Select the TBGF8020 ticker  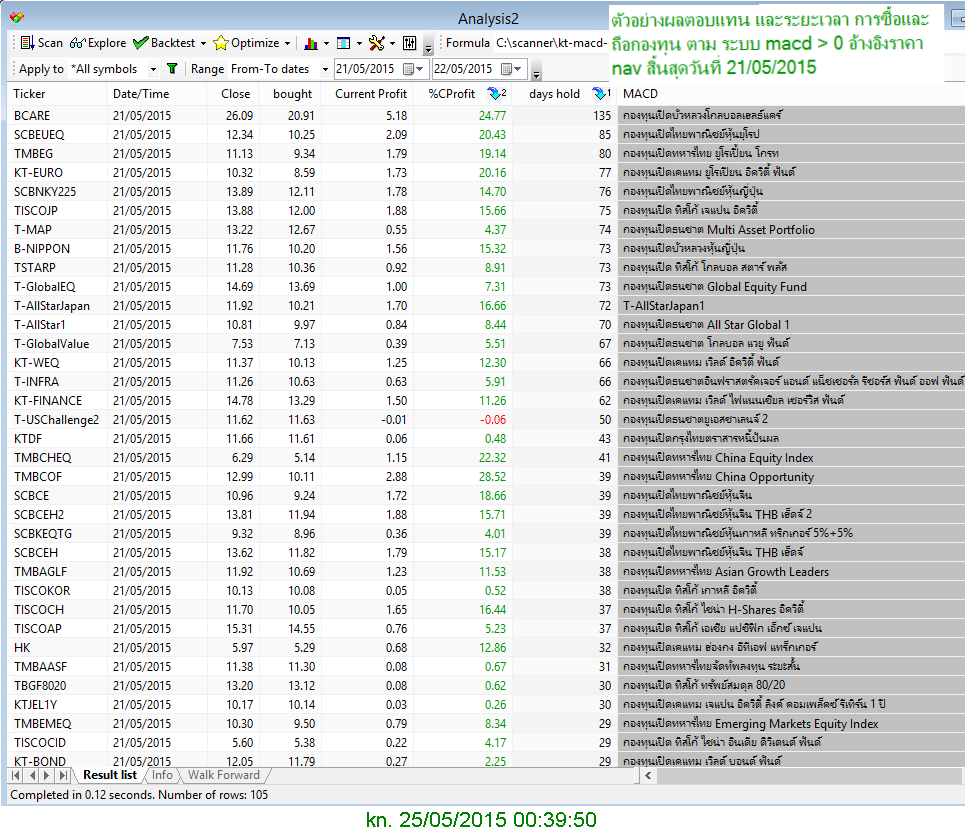[40, 686]
